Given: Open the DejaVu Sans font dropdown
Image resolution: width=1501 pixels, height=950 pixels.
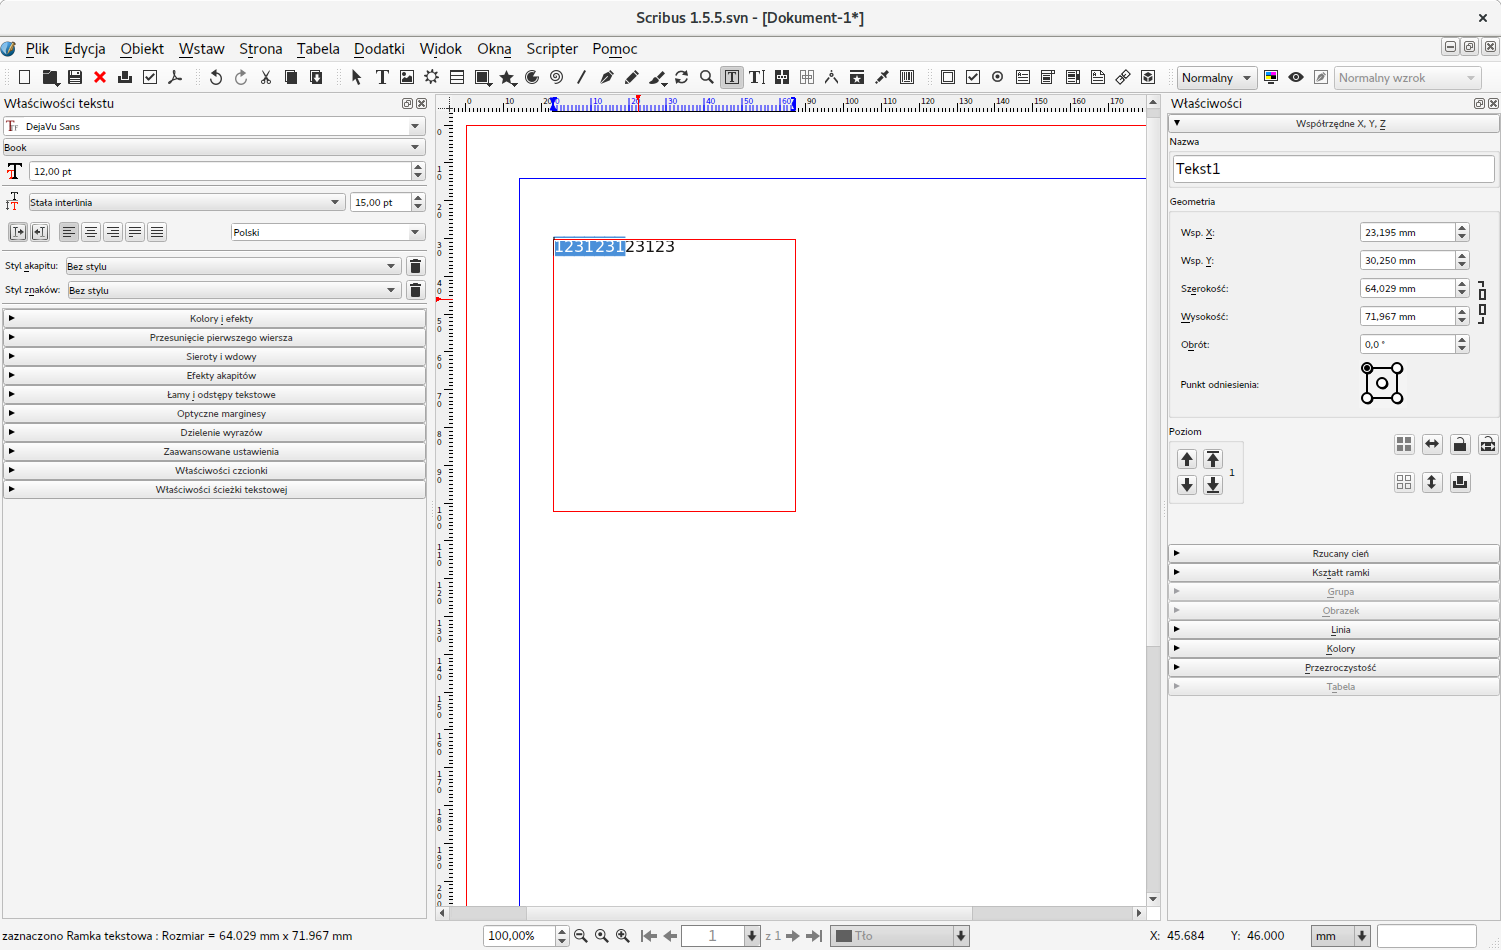Looking at the screenshot, I should coord(415,126).
